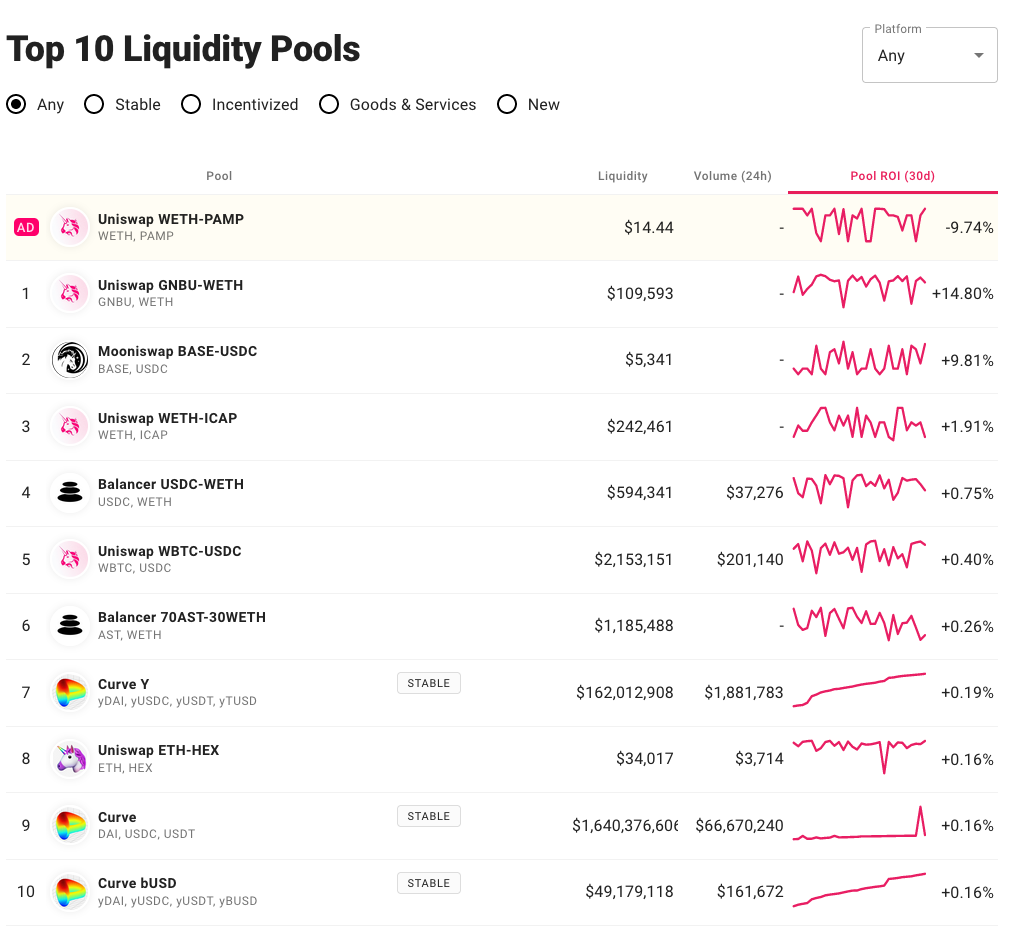The image size is (1009, 929).
Task: Sort by the Liquidity column header
Action: 622,176
